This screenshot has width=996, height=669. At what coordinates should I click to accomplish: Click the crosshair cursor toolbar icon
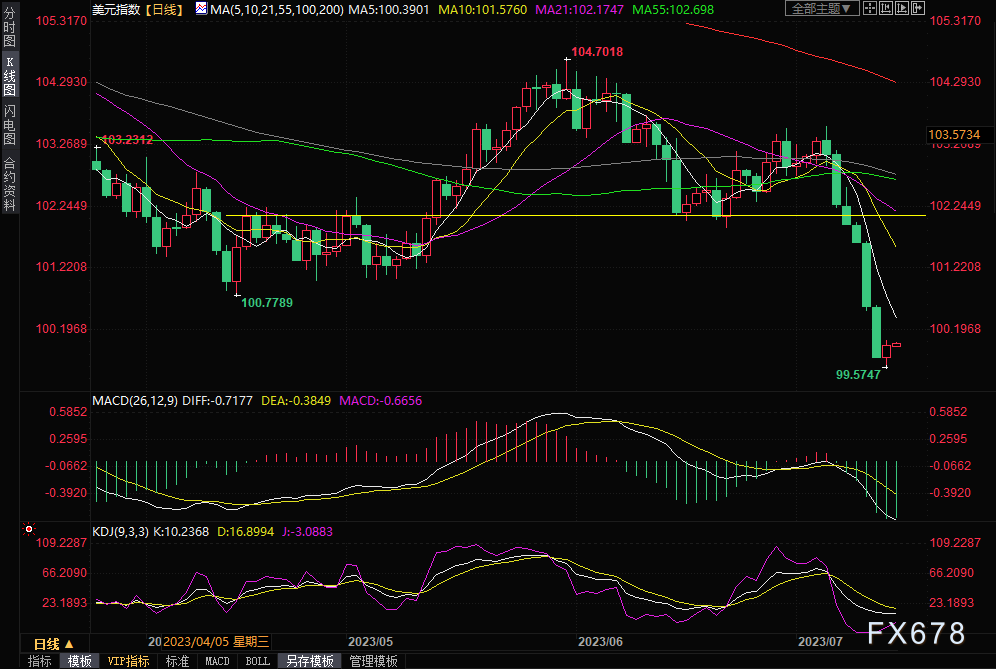click(x=870, y=8)
